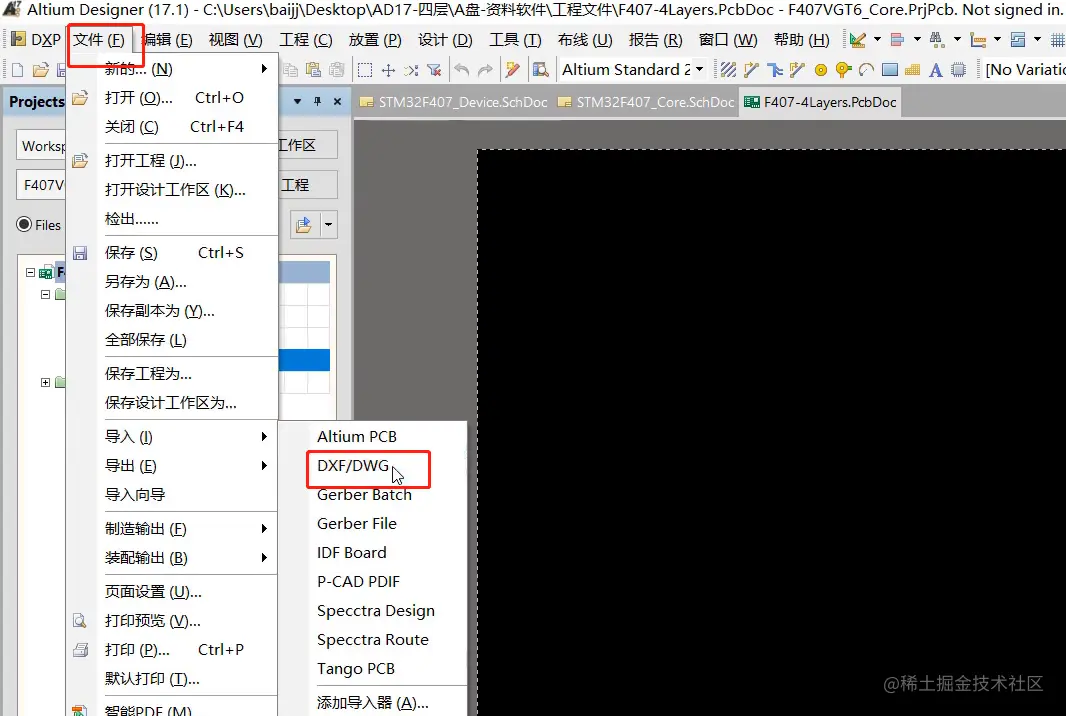
Task: Click the project folder icon button above the tree
Action: pos(304,224)
